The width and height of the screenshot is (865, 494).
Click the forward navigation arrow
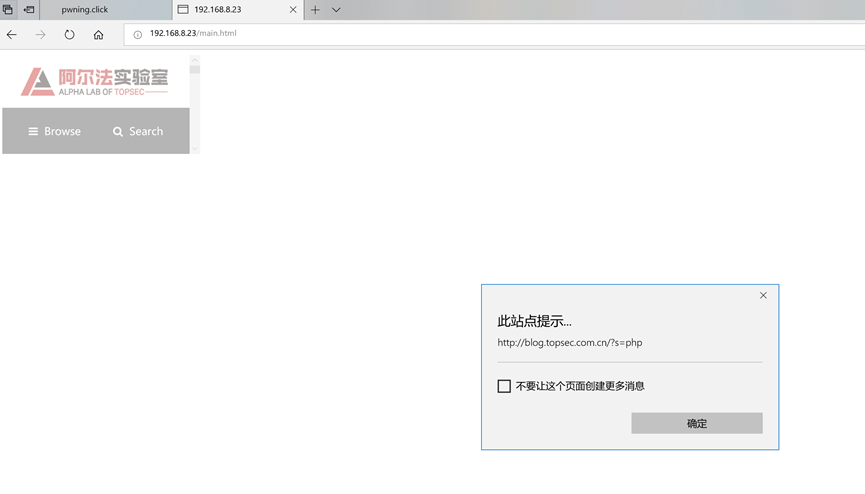(40, 34)
